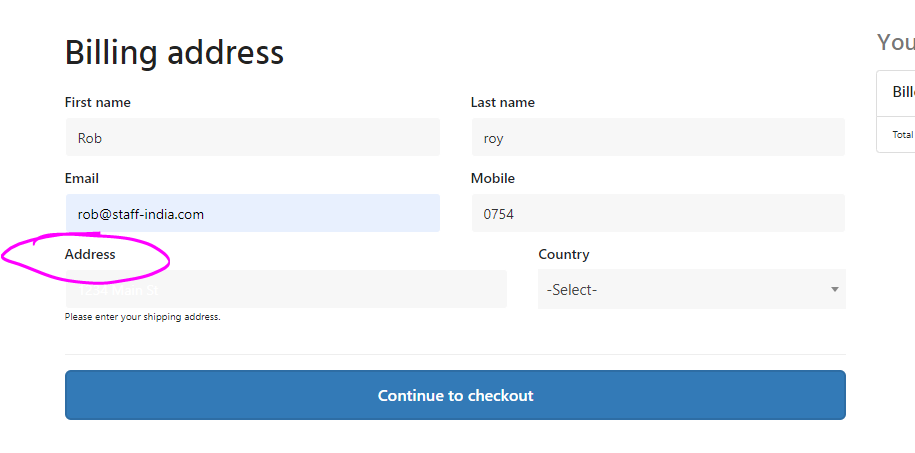Click the Total row in the cart

pyautogui.click(x=903, y=134)
